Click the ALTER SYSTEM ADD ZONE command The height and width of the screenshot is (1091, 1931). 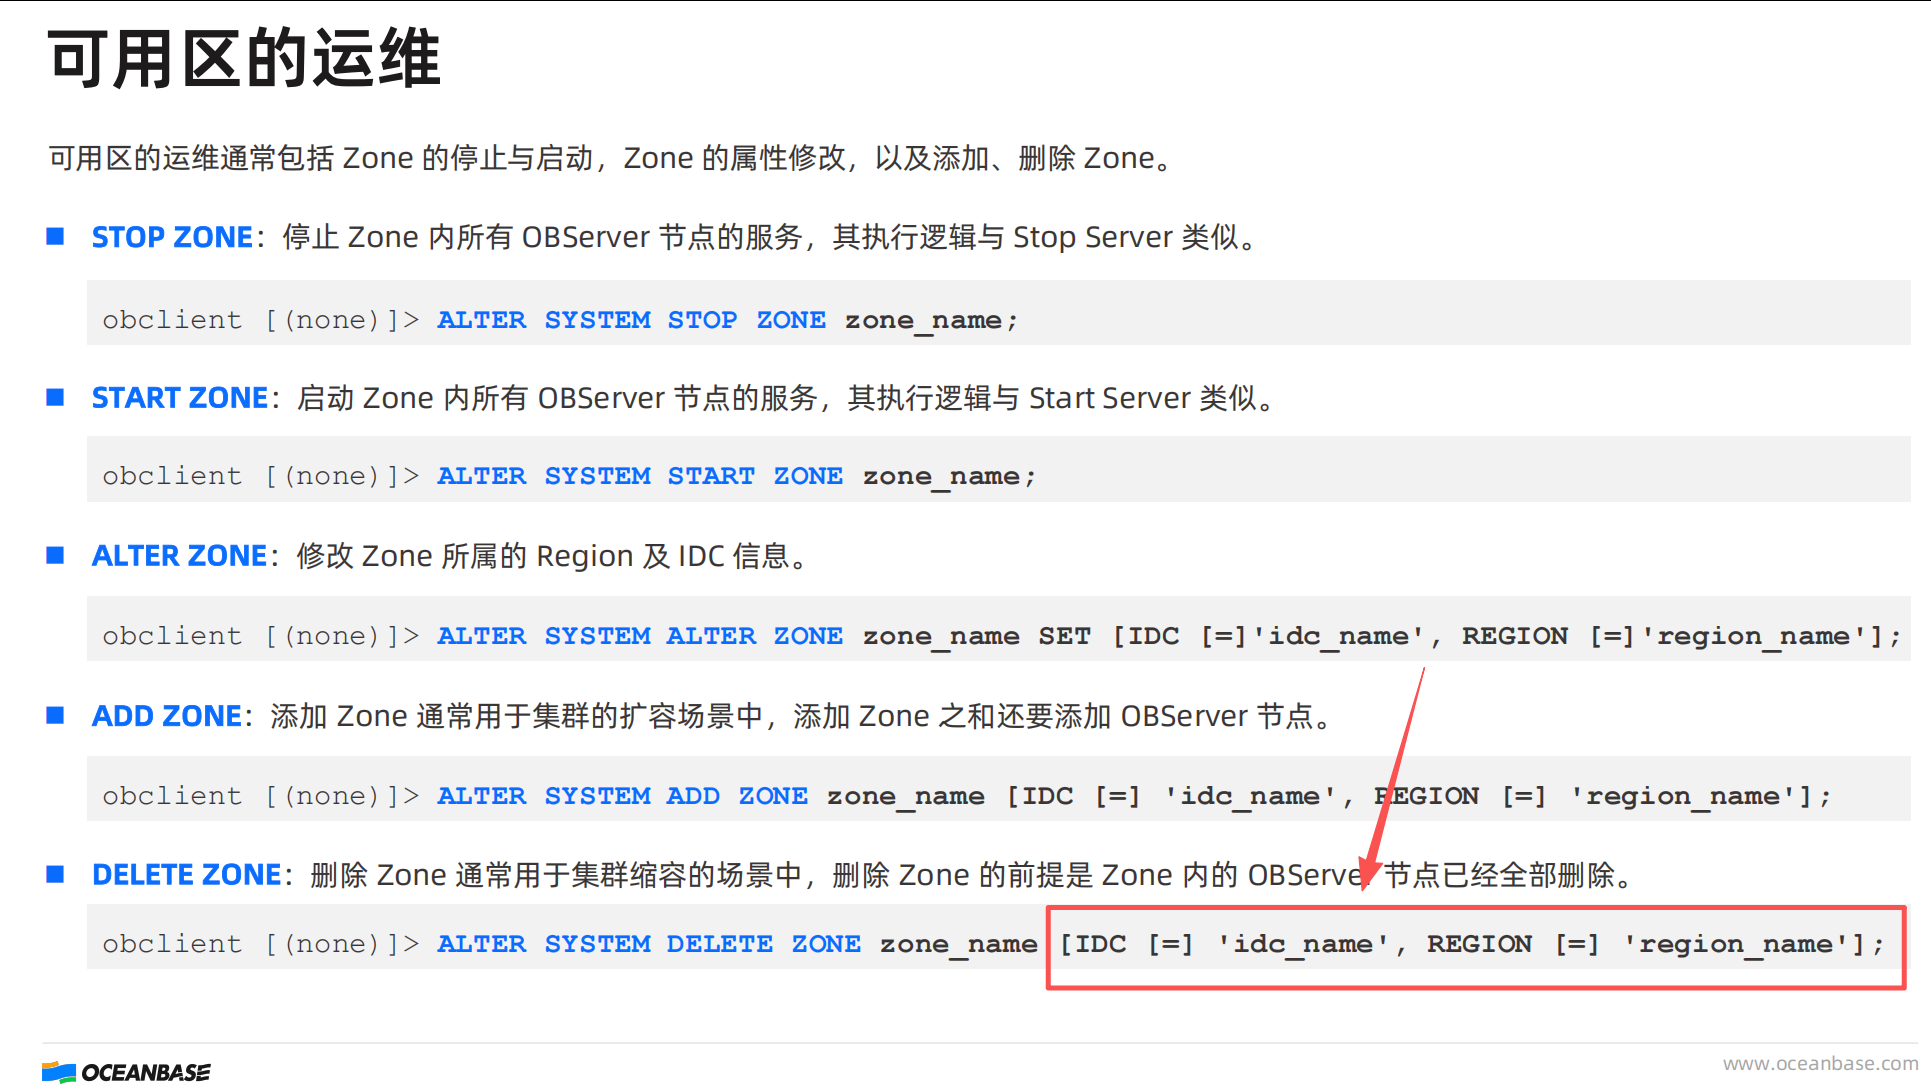622,796
